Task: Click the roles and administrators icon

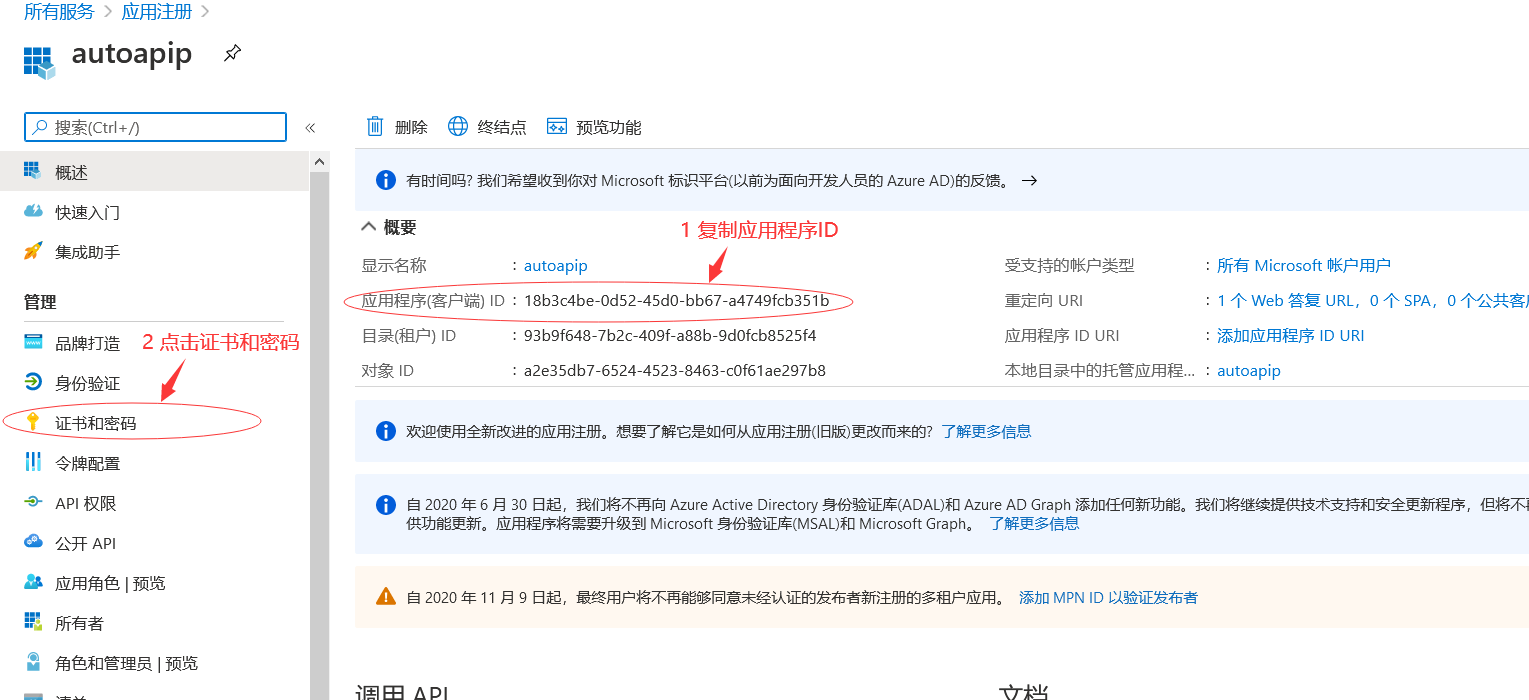Action: click(33, 662)
